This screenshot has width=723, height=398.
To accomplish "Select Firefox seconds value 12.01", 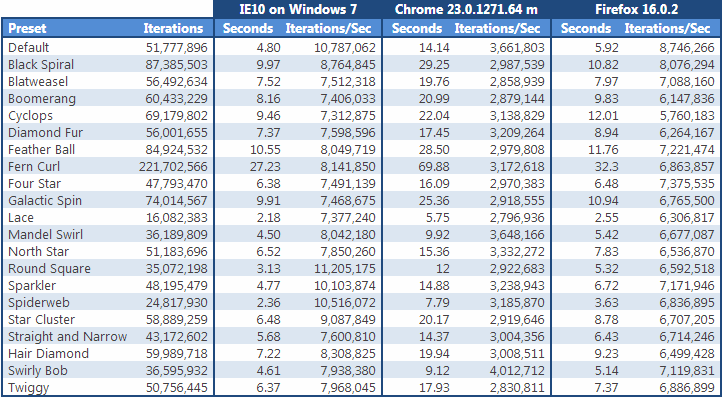I will coord(603,116).
